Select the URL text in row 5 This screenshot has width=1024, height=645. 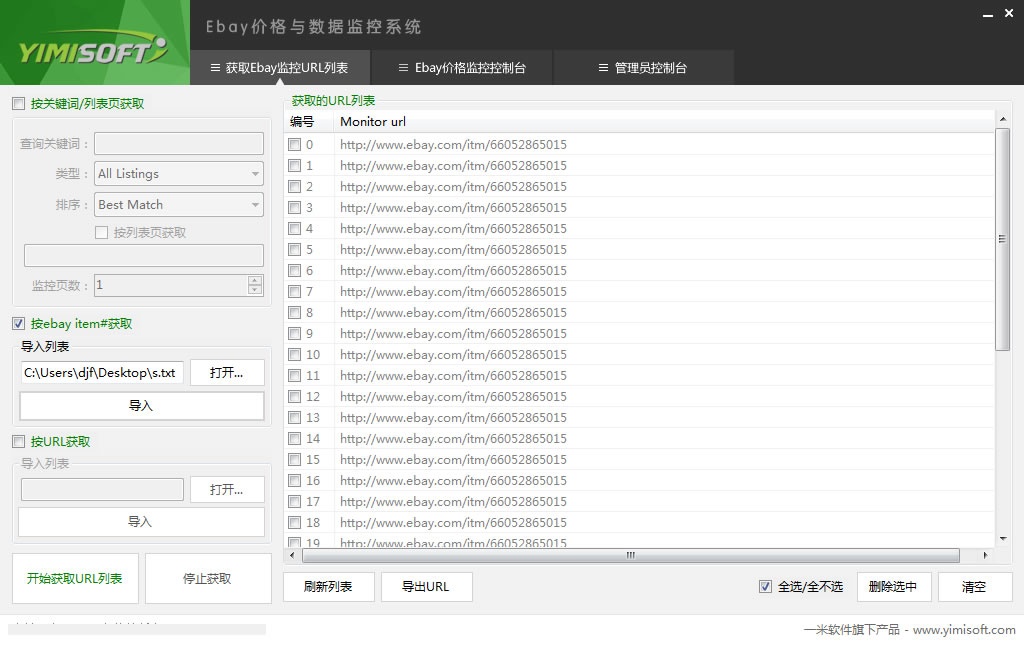click(x=453, y=249)
